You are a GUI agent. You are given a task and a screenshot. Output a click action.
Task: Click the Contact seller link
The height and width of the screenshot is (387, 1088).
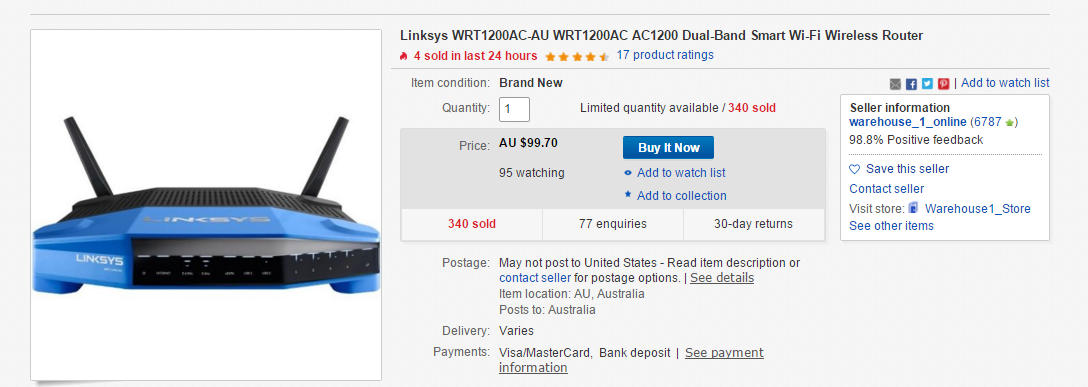pos(887,189)
